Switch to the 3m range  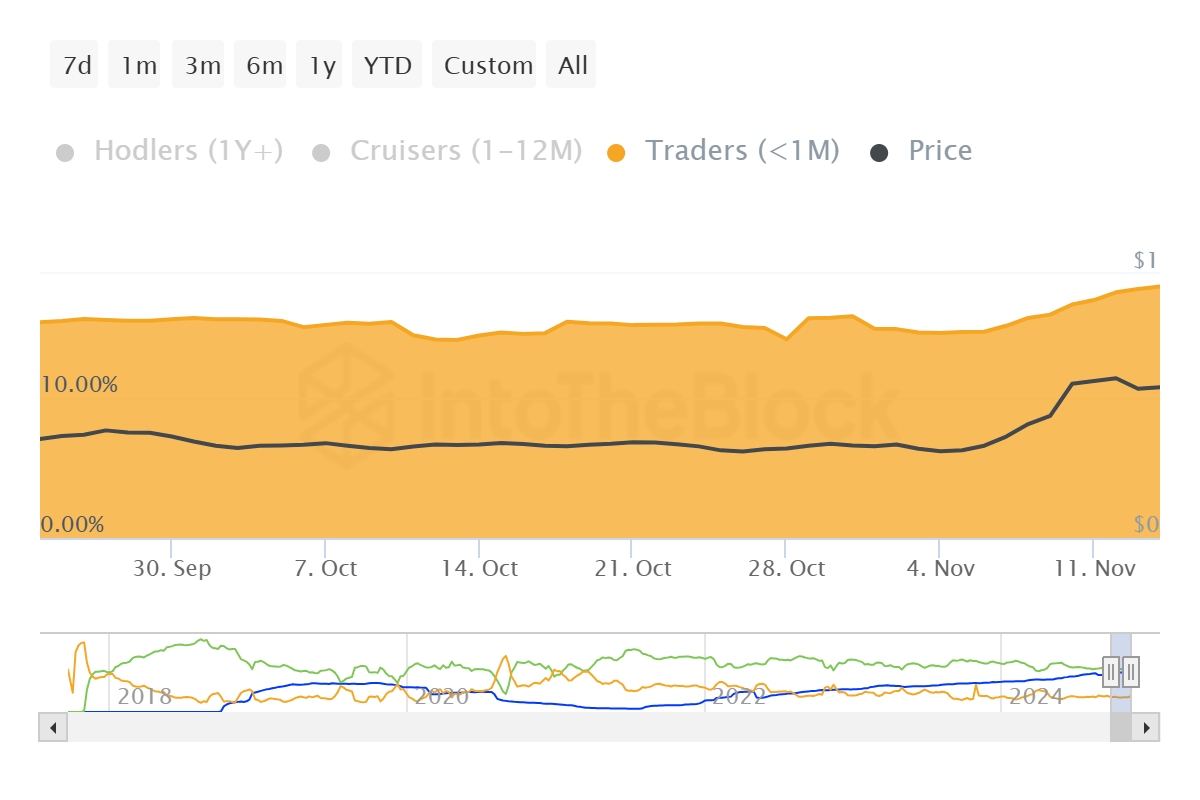[x=202, y=65]
